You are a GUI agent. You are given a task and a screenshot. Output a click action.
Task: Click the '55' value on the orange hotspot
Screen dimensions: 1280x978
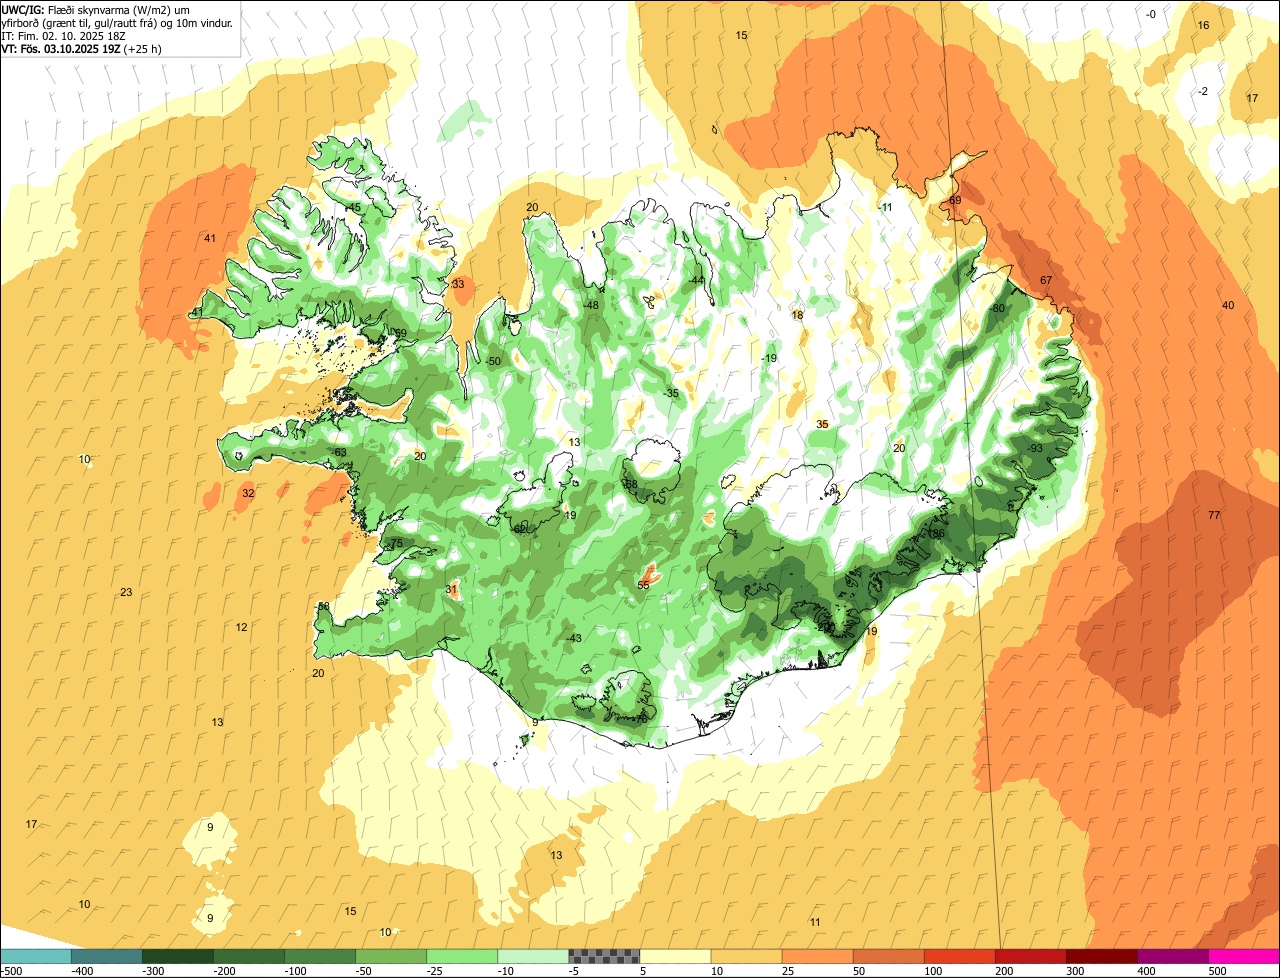click(643, 585)
